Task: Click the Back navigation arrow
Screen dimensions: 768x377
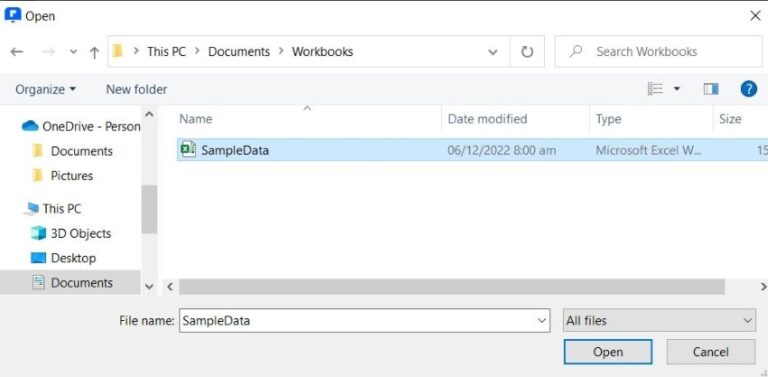Action: pyautogui.click(x=17, y=52)
